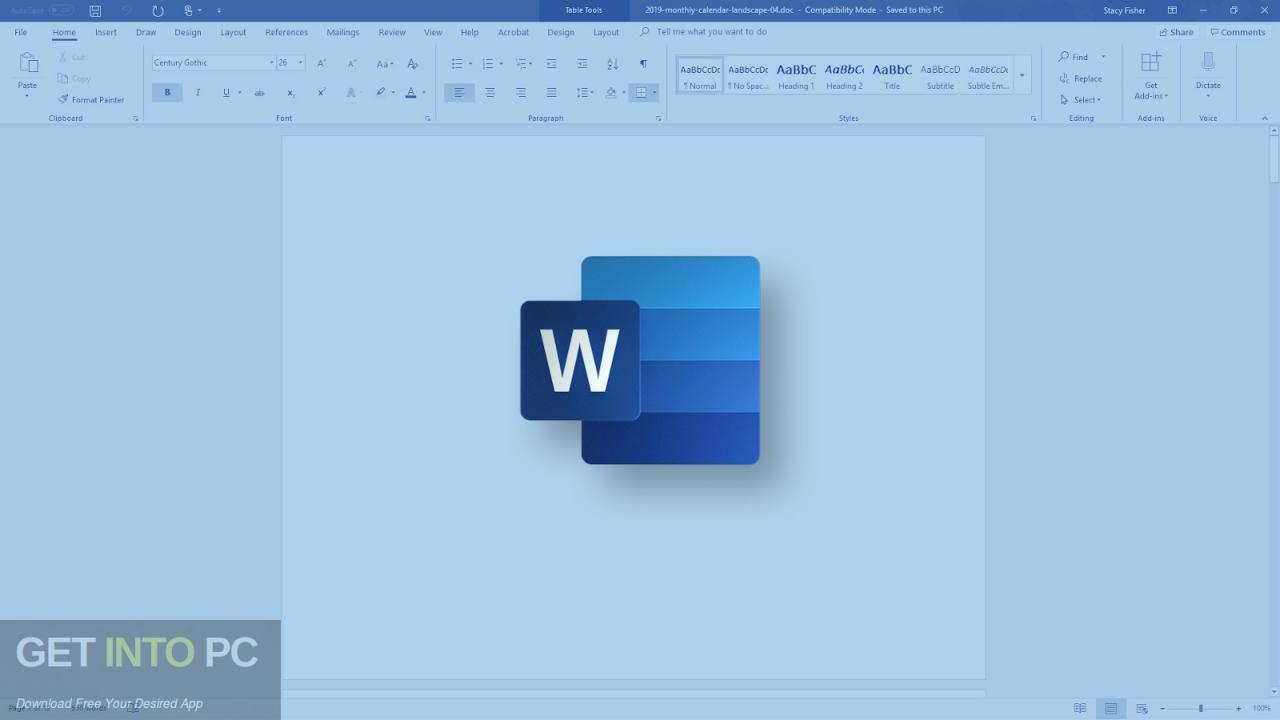This screenshot has height=720, width=1280.
Task: Switch to the References tab
Action: pos(286,32)
